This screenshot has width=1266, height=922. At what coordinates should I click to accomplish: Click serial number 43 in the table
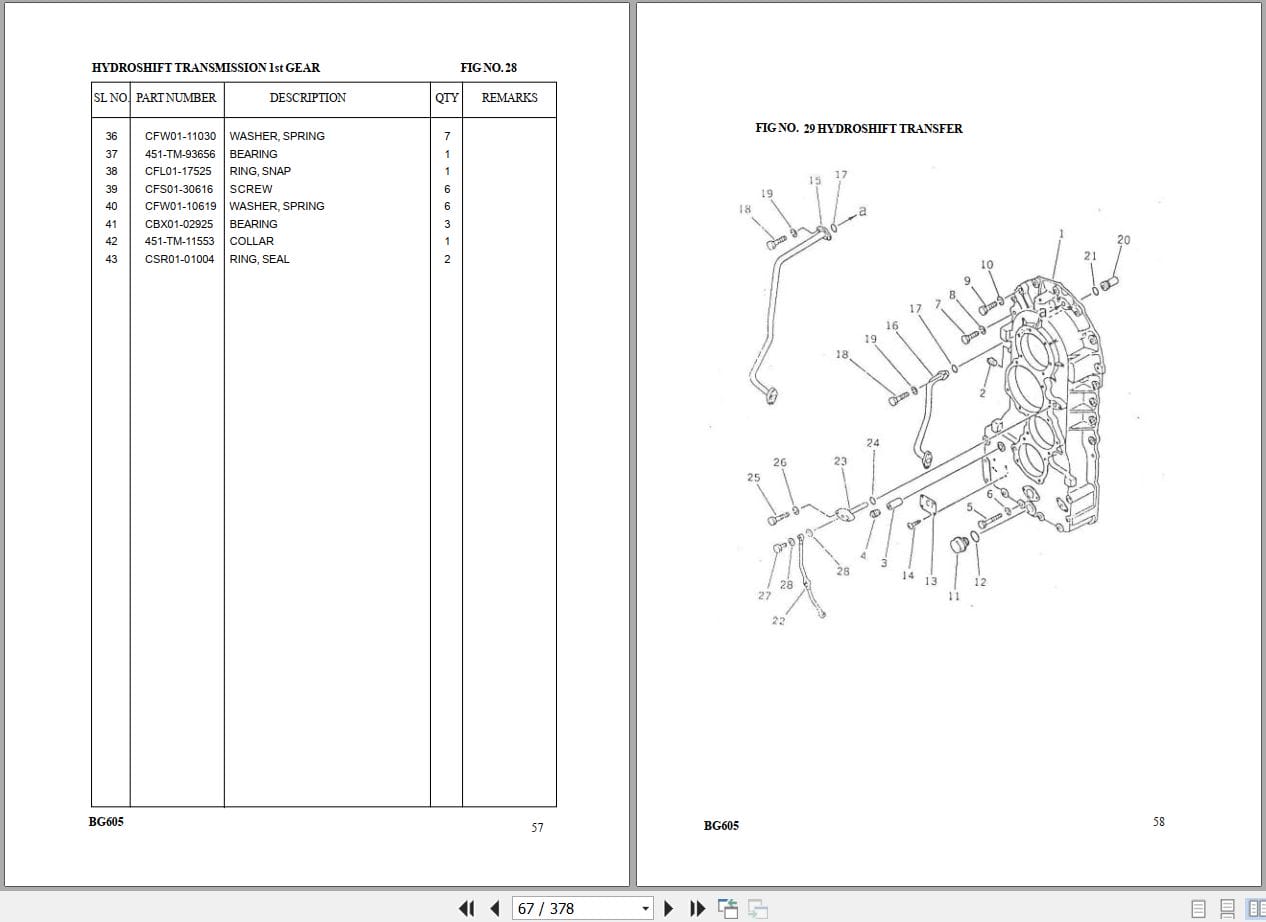click(111, 259)
